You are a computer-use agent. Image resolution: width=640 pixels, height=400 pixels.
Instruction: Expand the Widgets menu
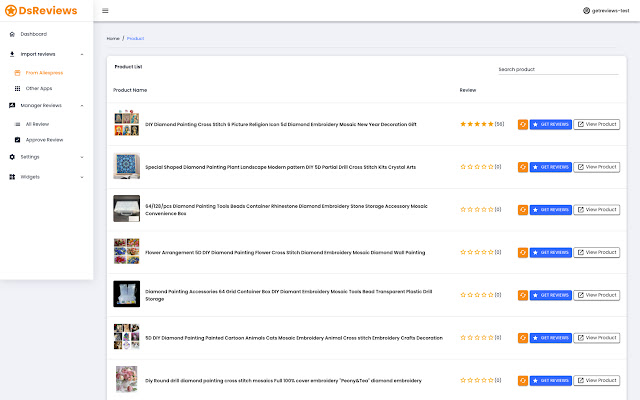tap(81, 177)
